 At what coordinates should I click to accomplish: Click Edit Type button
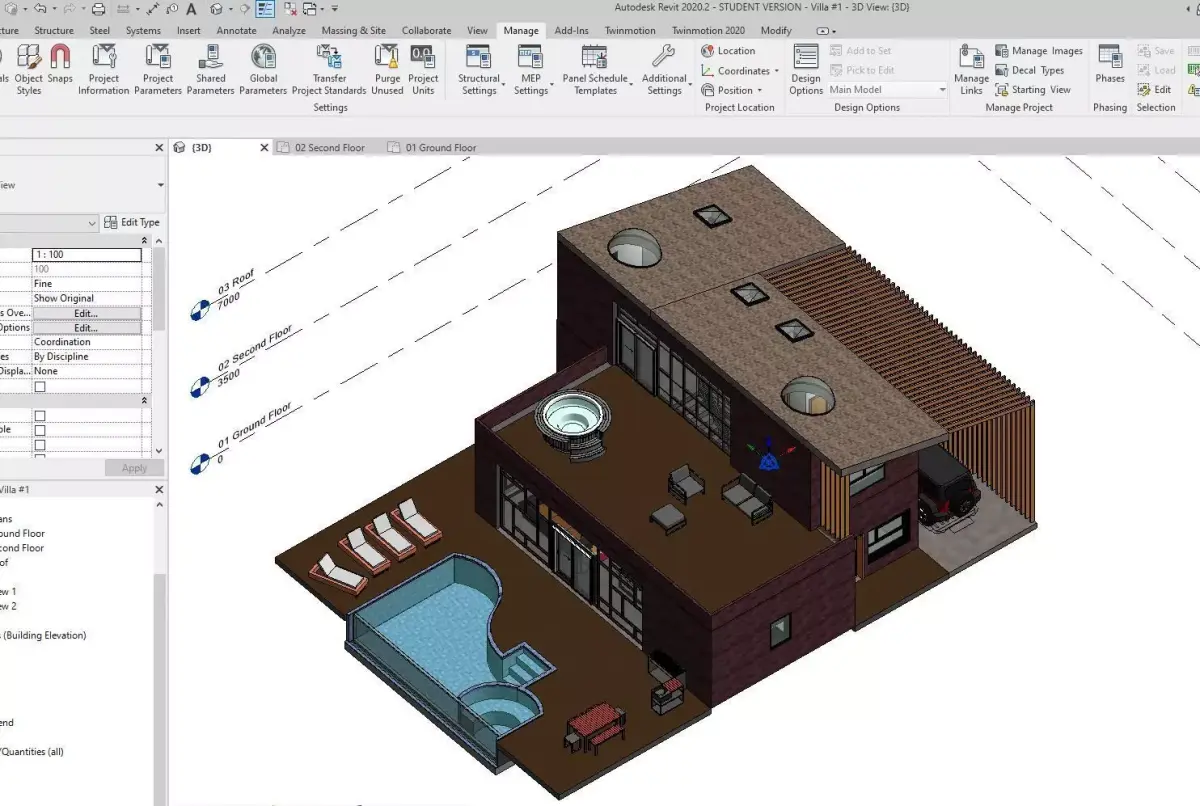(133, 223)
